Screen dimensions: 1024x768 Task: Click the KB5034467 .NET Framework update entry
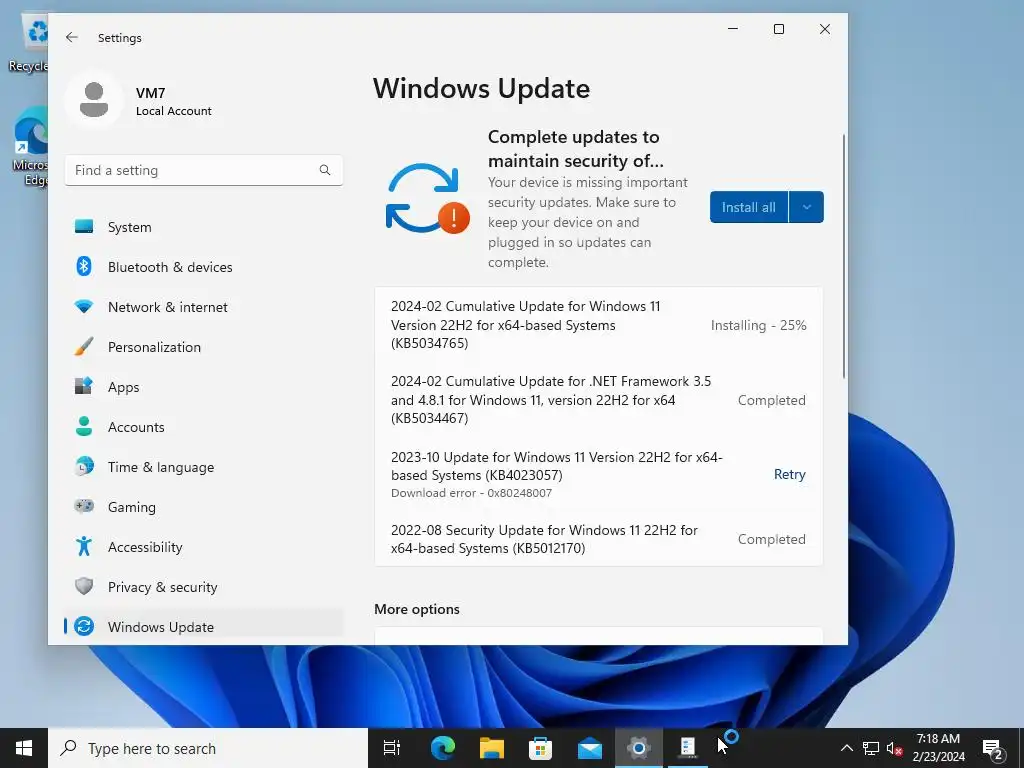pos(599,400)
